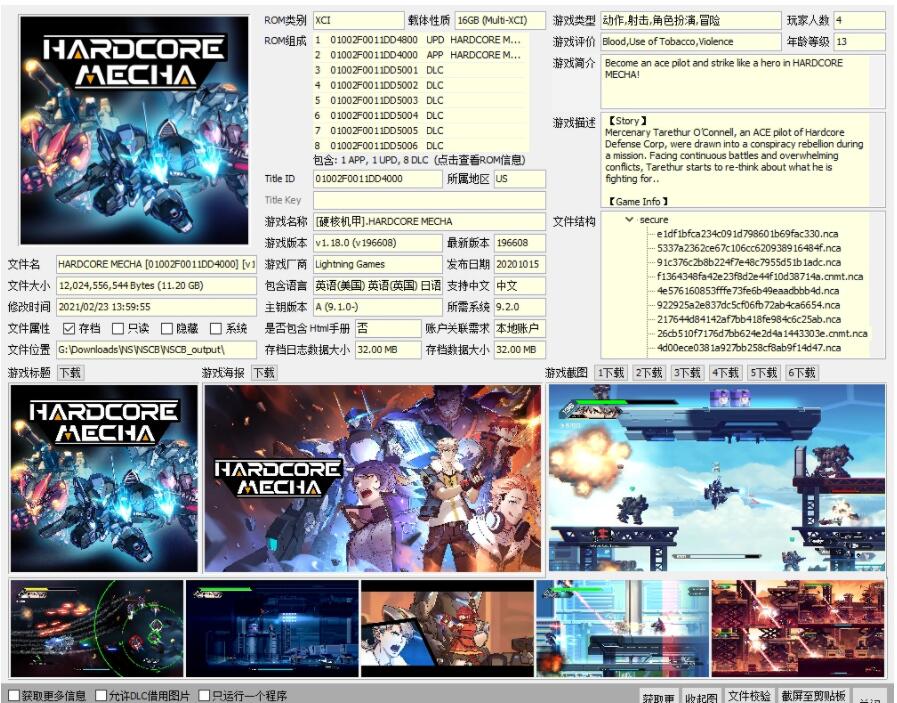Click the 6下载 screenshot button
Viewport: 897px width, 703px height.
(x=801, y=373)
